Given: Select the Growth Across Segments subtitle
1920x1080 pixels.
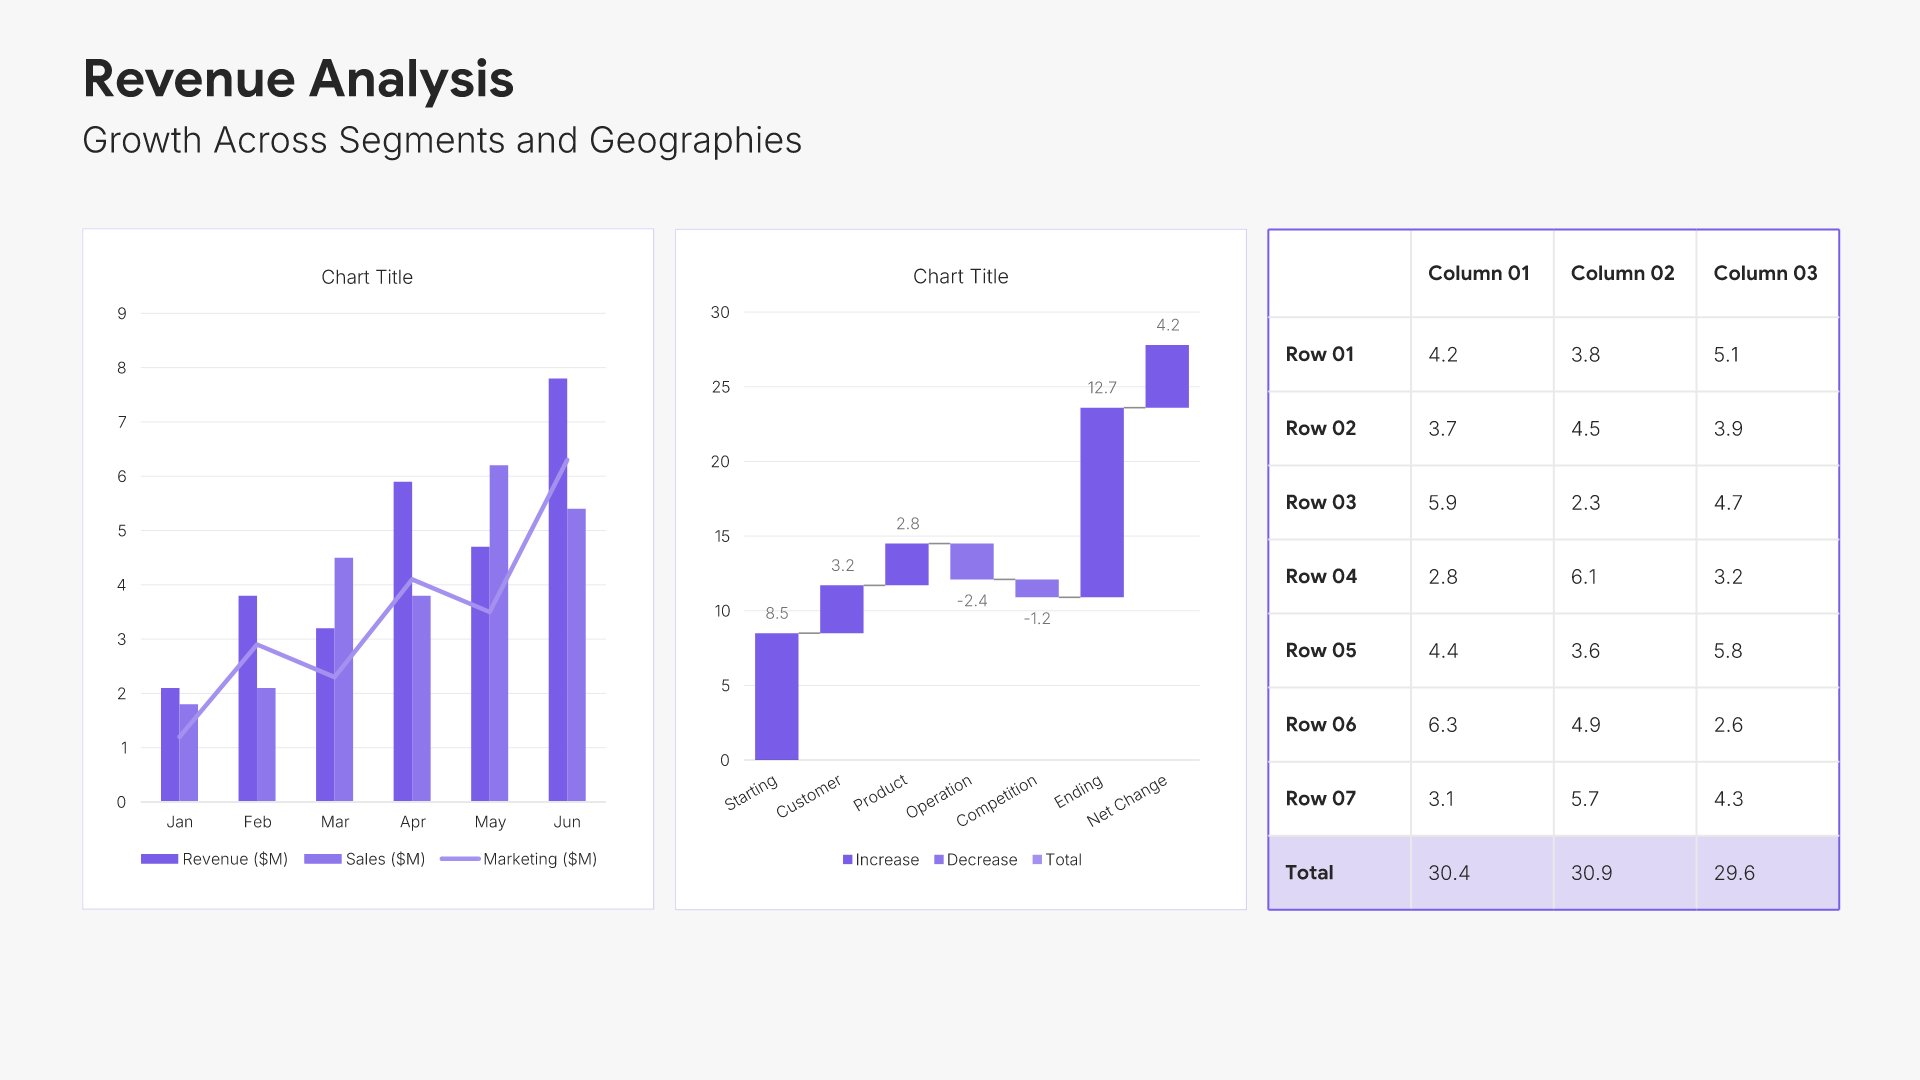Looking at the screenshot, I should tap(441, 141).
